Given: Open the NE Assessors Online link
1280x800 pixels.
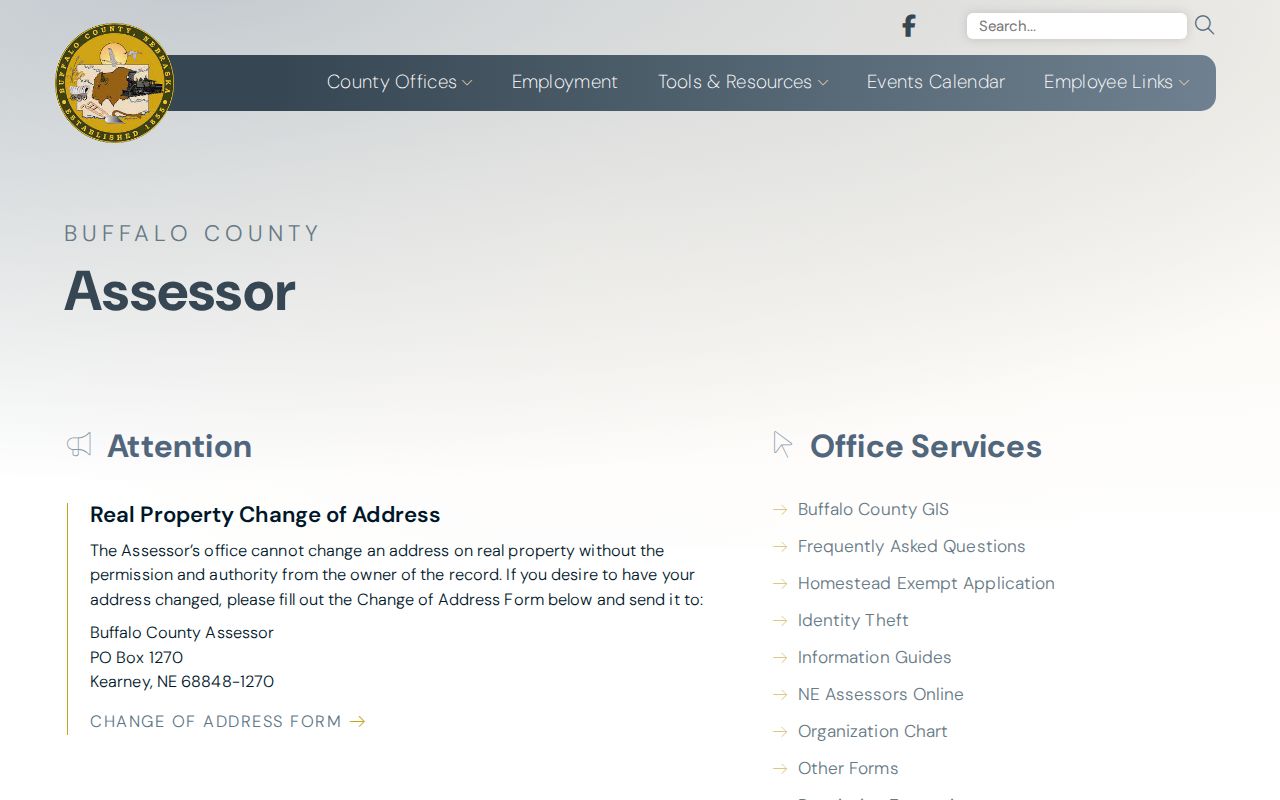Looking at the screenshot, I should click(880, 694).
